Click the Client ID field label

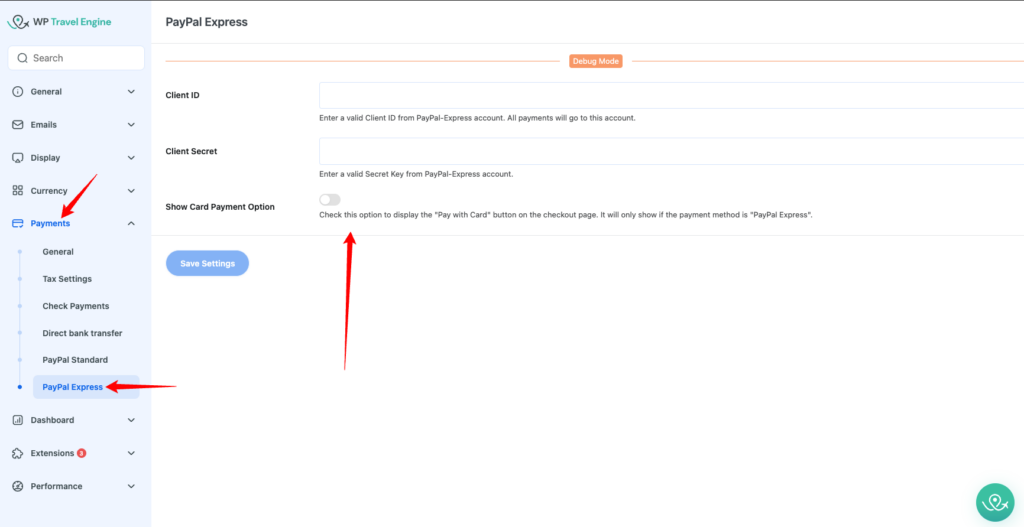(x=183, y=95)
